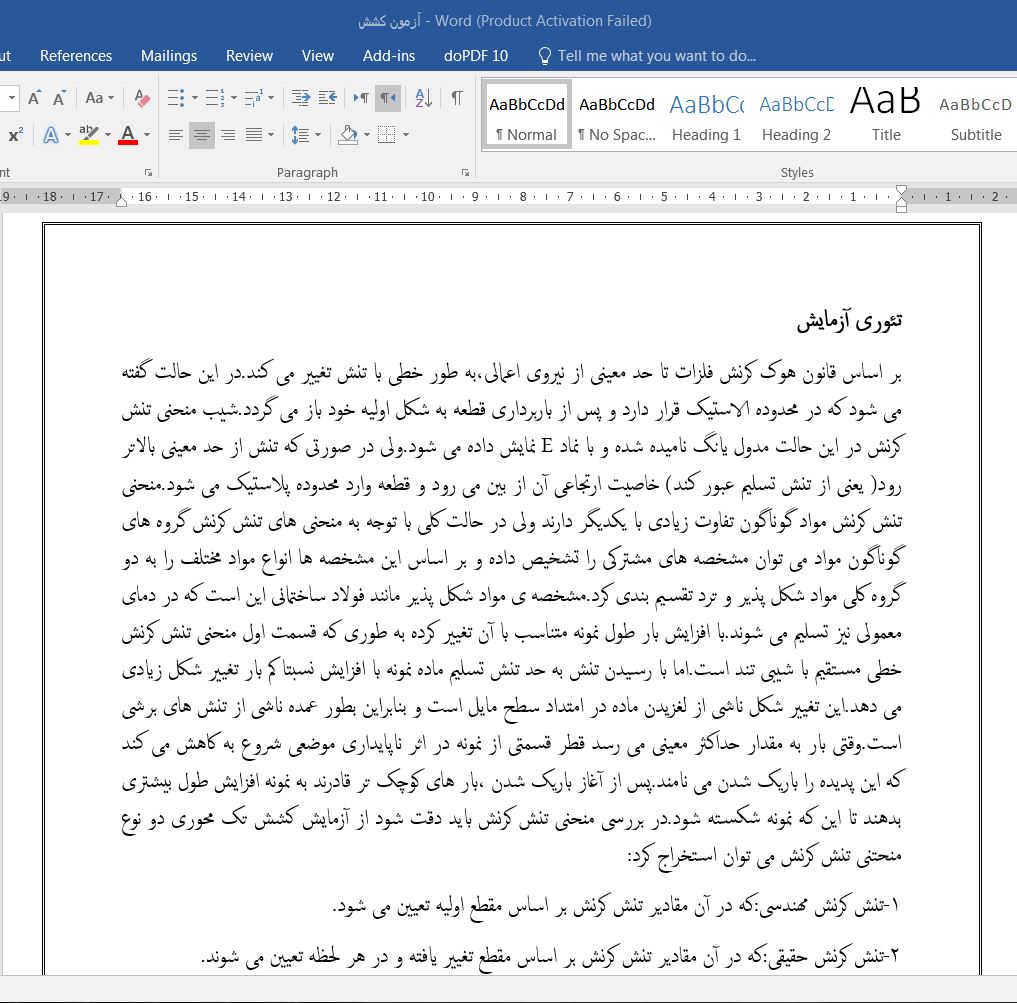Screen dimensions: 1017x1003
Task: Apply the No Spacing style
Action: coord(617,115)
